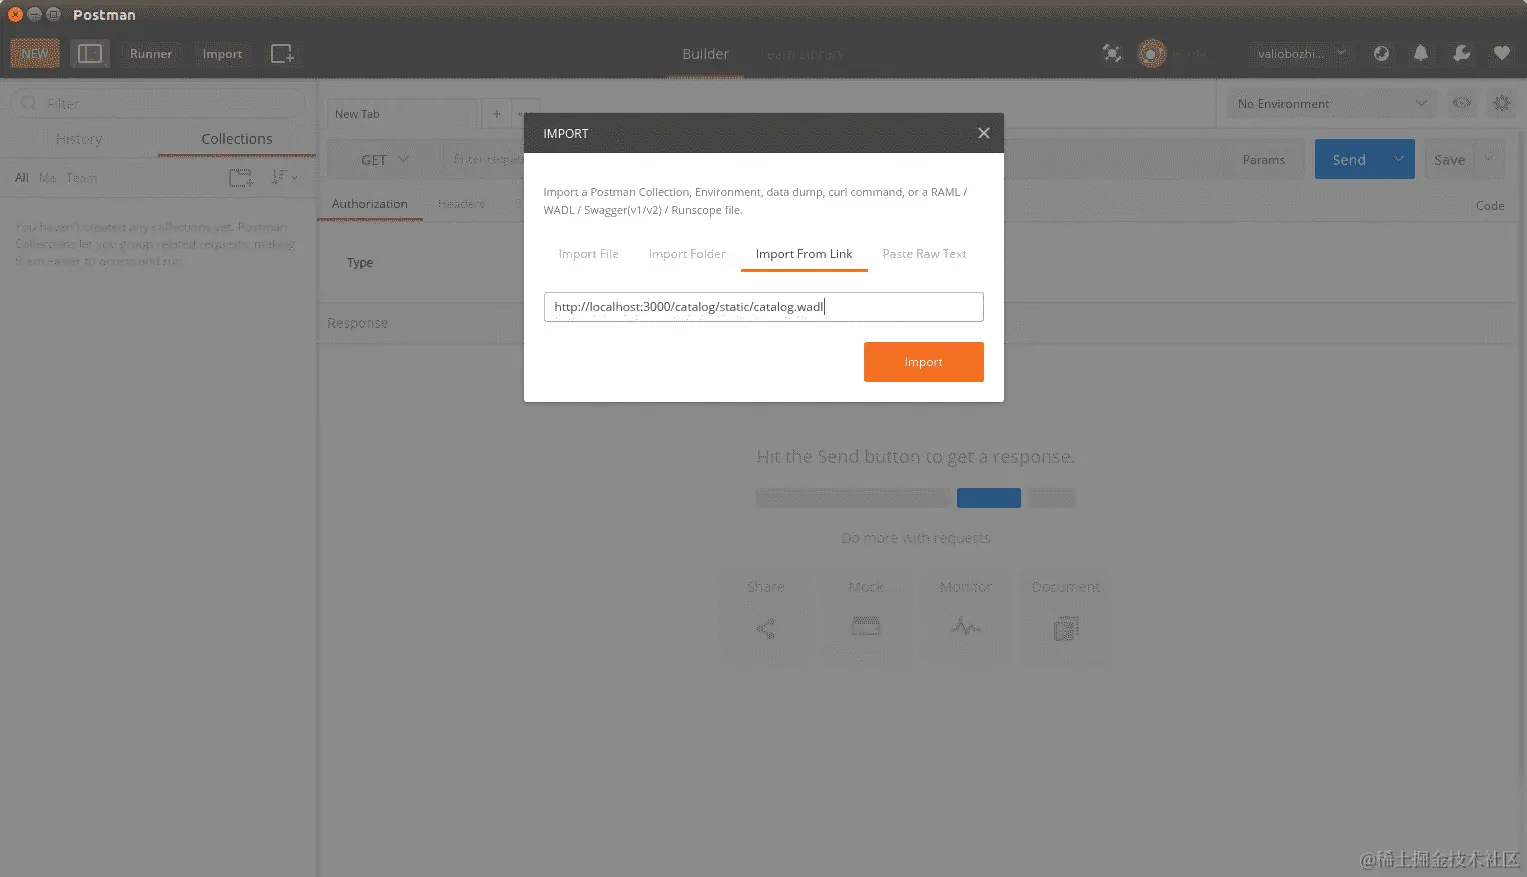Image resolution: width=1527 pixels, height=877 pixels.
Task: Create new collection folder icon
Action: point(240,178)
